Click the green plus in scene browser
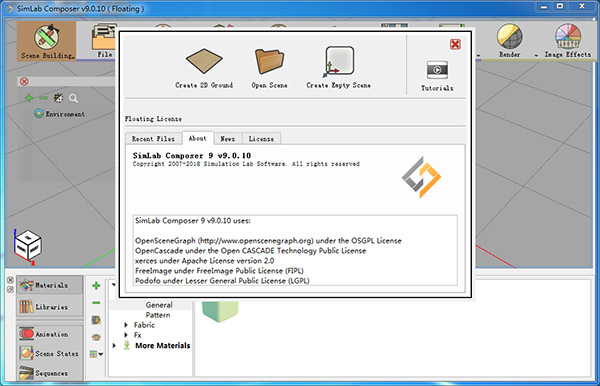The image size is (600, 386). pyautogui.click(x=29, y=98)
